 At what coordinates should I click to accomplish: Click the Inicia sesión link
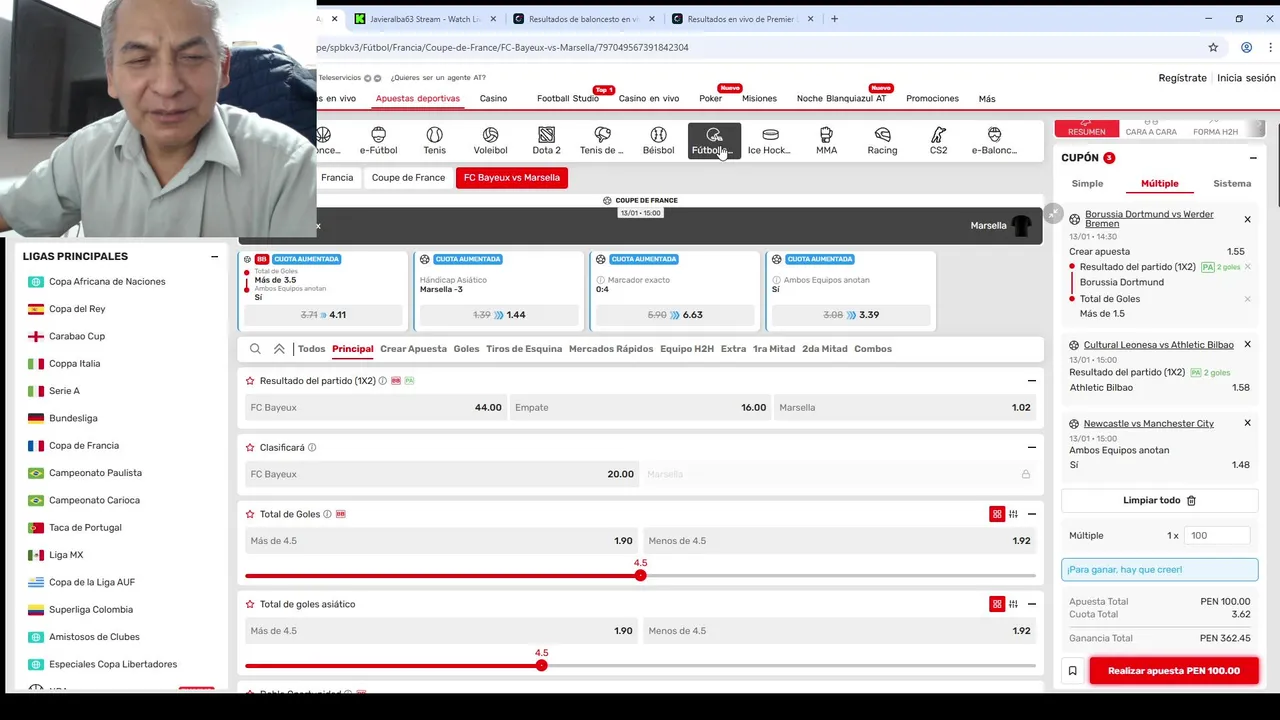[1246, 78]
